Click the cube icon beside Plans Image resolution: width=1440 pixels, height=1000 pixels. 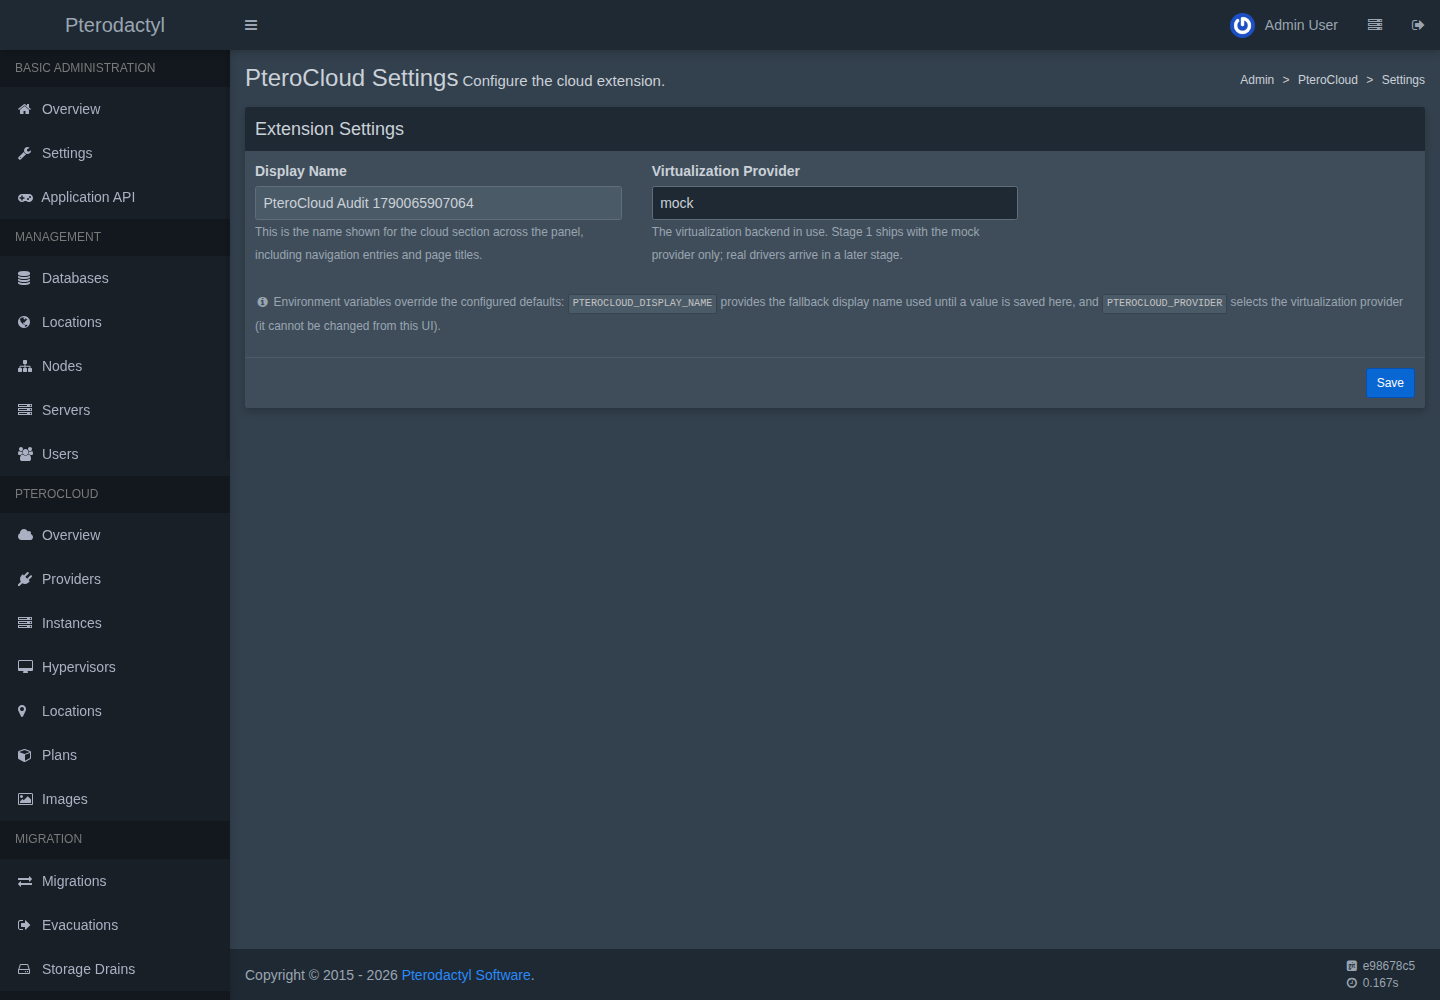coord(25,755)
